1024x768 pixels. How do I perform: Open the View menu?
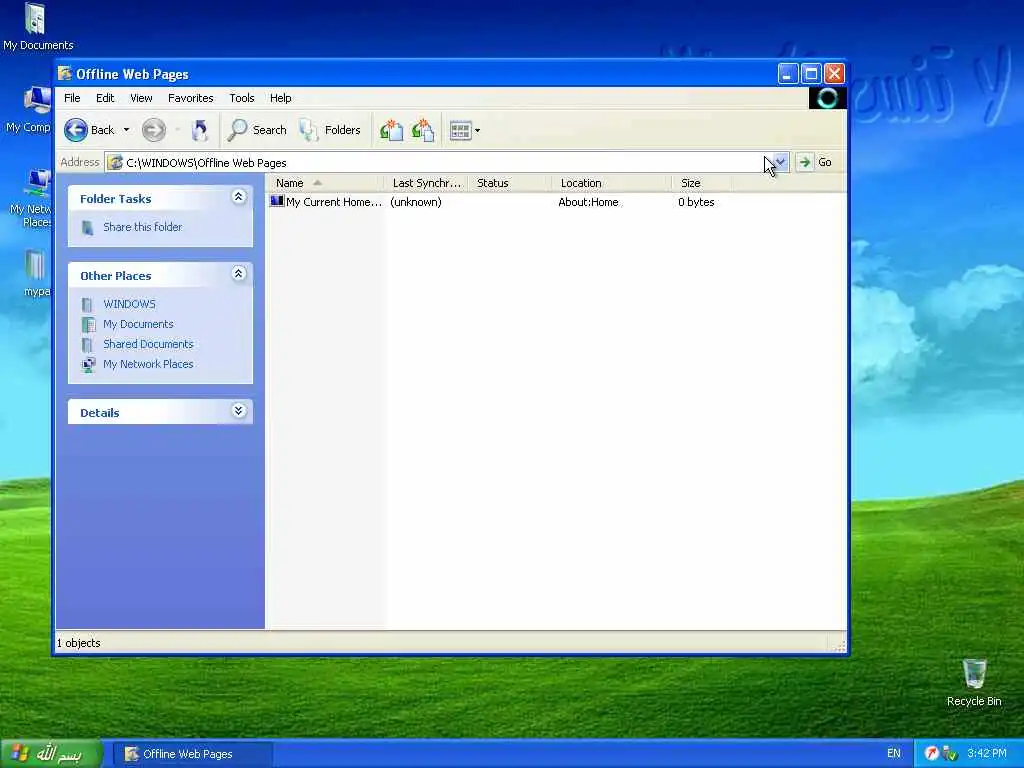click(x=141, y=98)
